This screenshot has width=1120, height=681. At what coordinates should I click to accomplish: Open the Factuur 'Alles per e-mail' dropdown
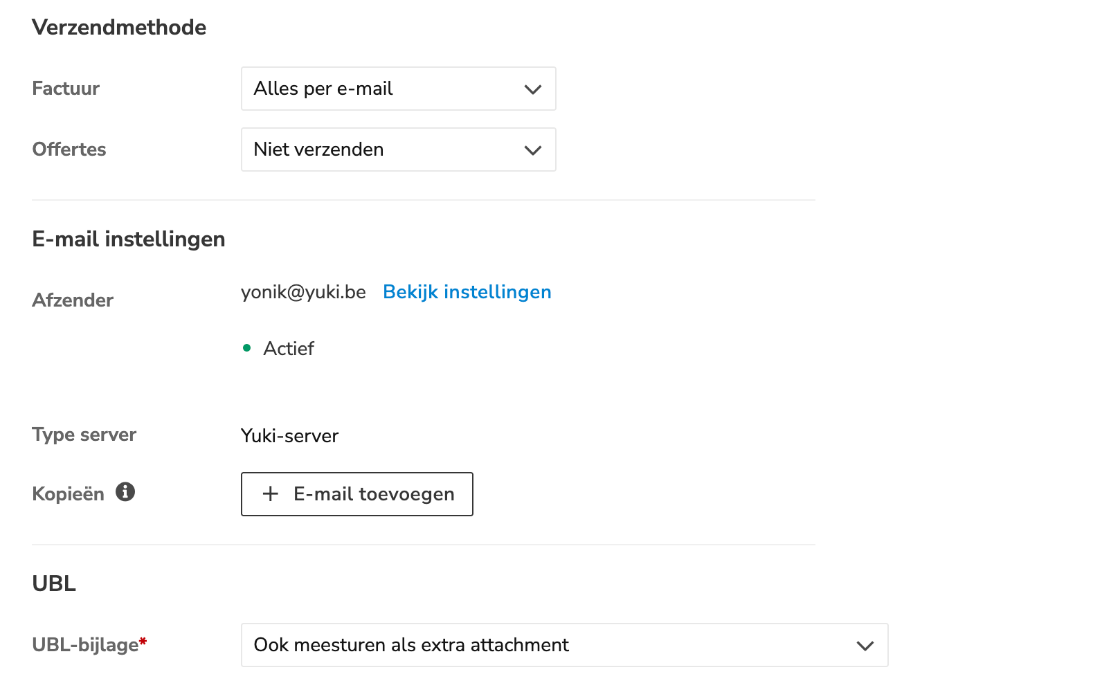click(x=398, y=89)
